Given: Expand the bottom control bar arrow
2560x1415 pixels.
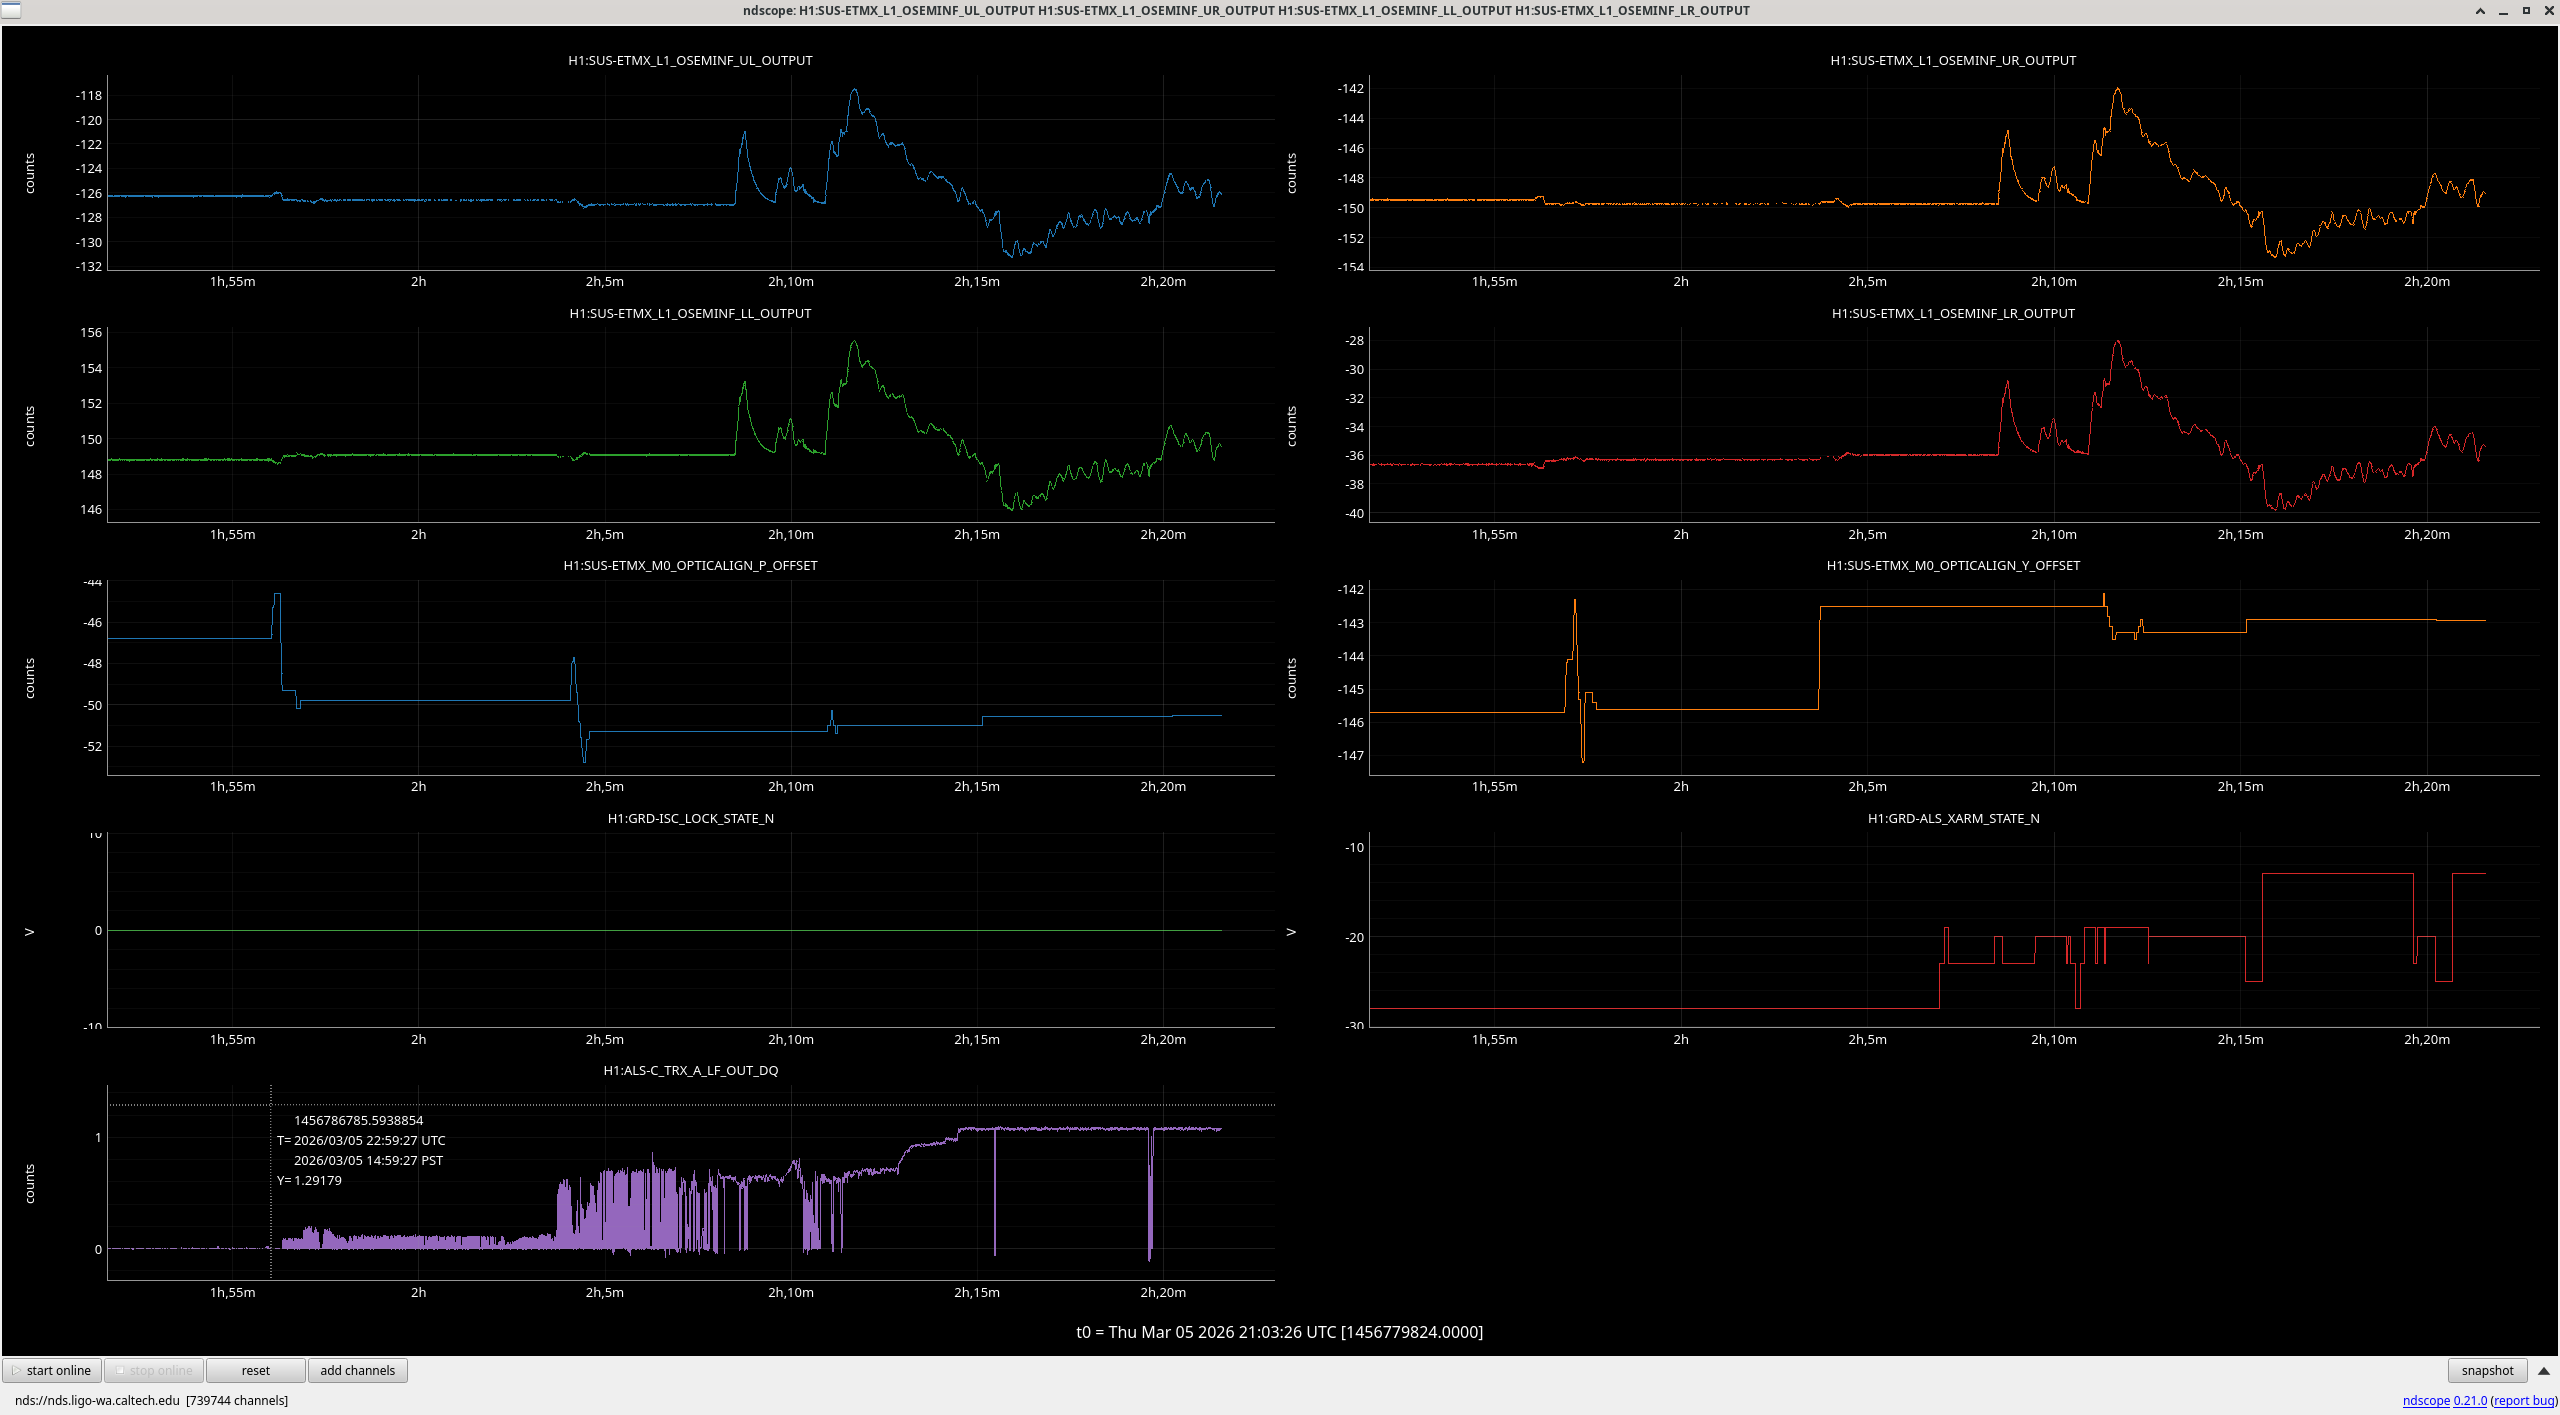Looking at the screenshot, I should pyautogui.click(x=2544, y=1371).
